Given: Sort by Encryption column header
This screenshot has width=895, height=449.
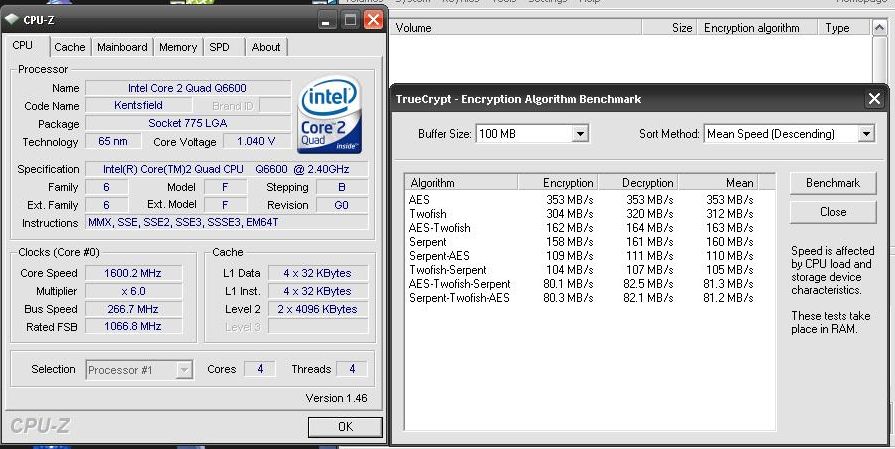Looking at the screenshot, I should point(558,183).
